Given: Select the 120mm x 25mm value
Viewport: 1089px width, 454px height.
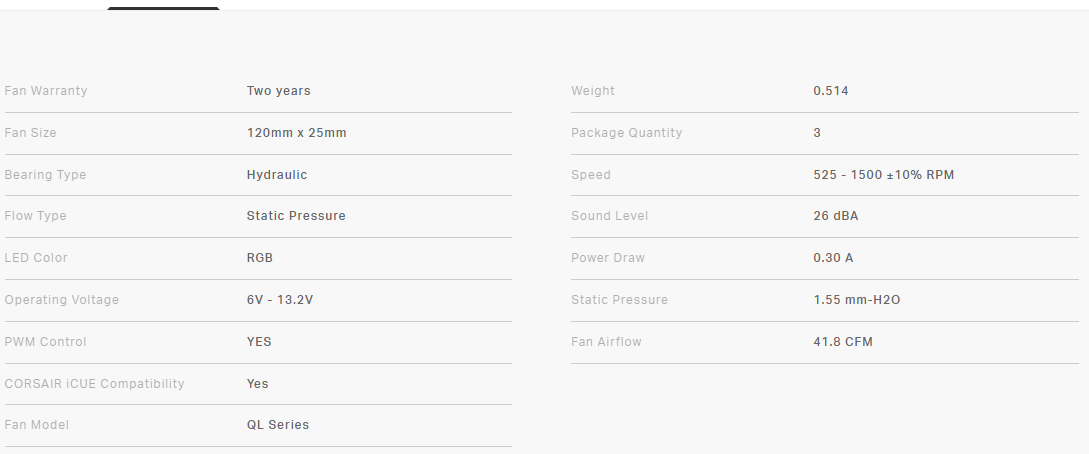Looking at the screenshot, I should click(297, 133).
